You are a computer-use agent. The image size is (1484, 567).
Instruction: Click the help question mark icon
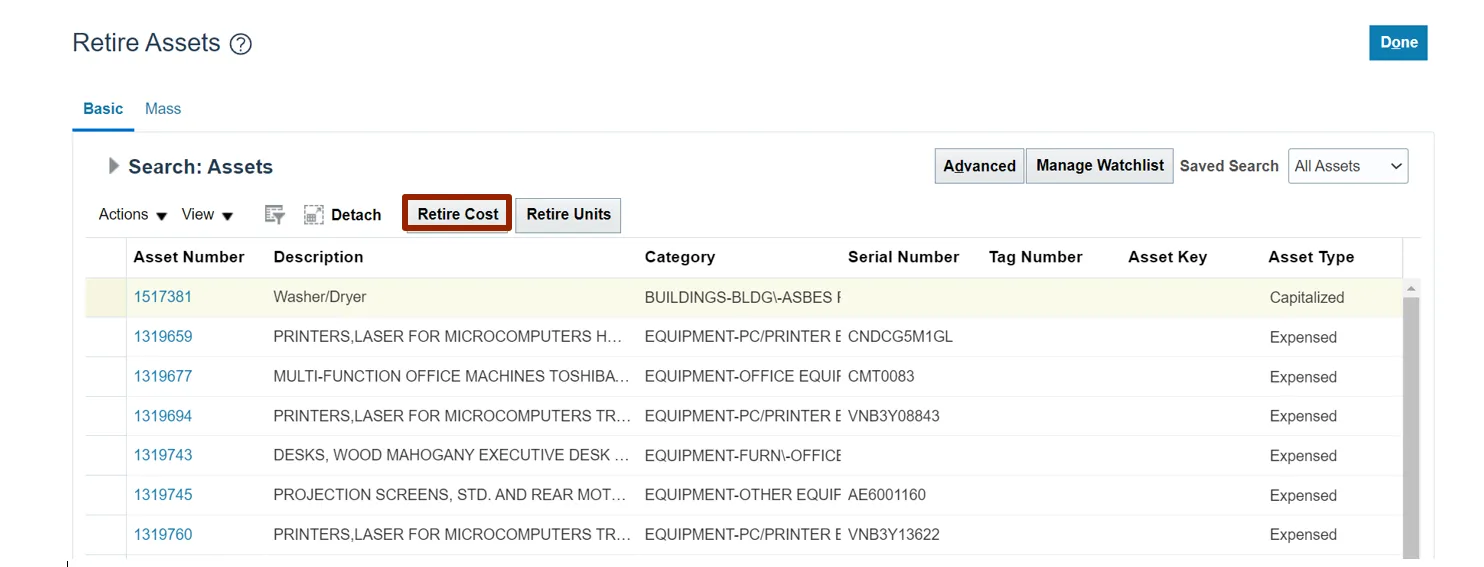click(240, 44)
